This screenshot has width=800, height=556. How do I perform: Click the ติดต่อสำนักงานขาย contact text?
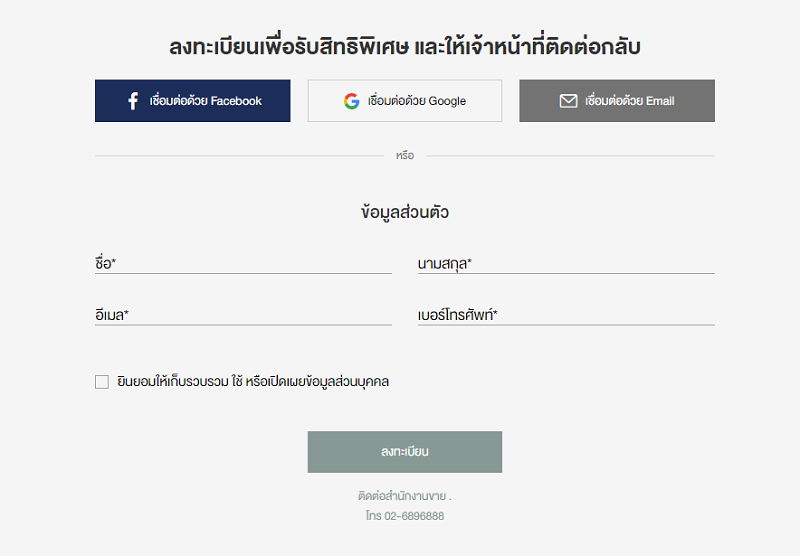[x=402, y=496]
